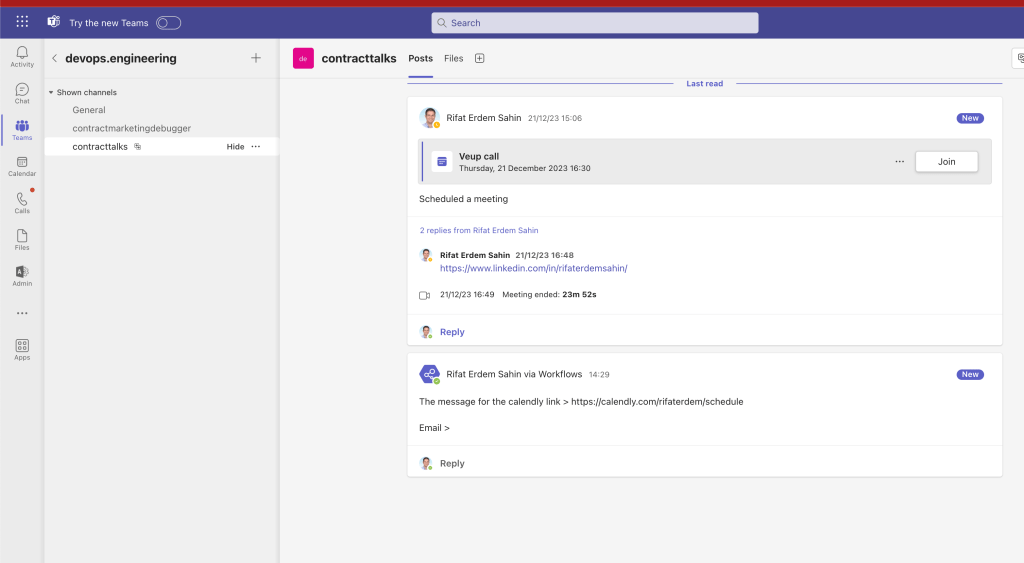Open Chat in the left rail
This screenshot has width=1024, height=563.
point(22,93)
